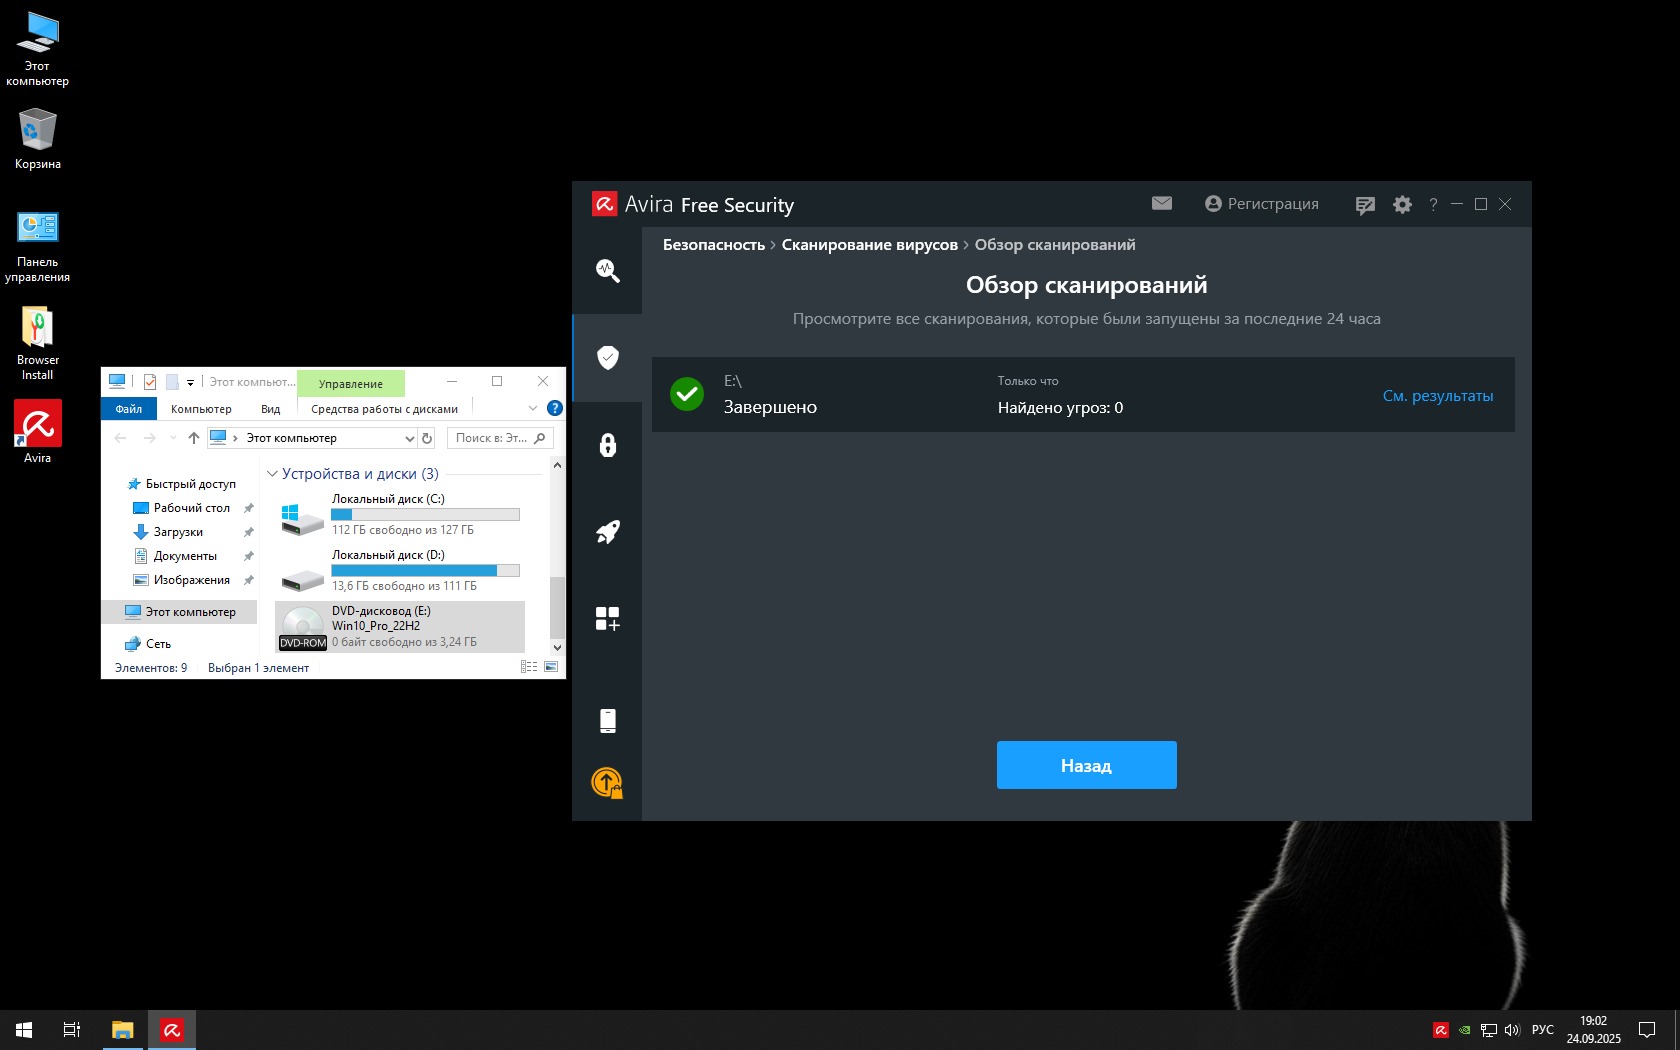This screenshot has width=1680, height=1050.
Task: Open Explorer help question mark icon
Action: 555,408
